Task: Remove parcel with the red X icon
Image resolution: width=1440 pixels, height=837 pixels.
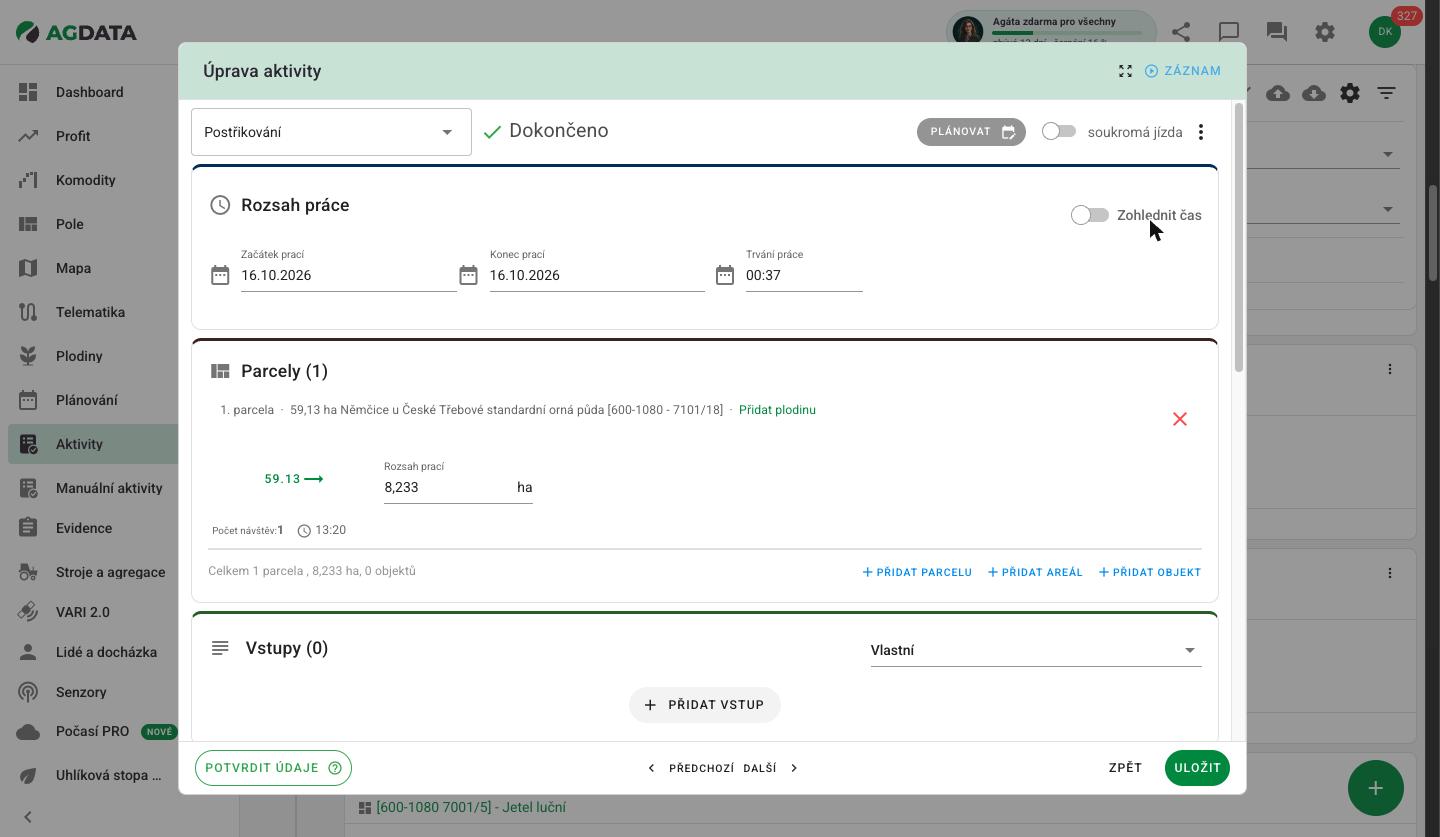Action: 1180,419
